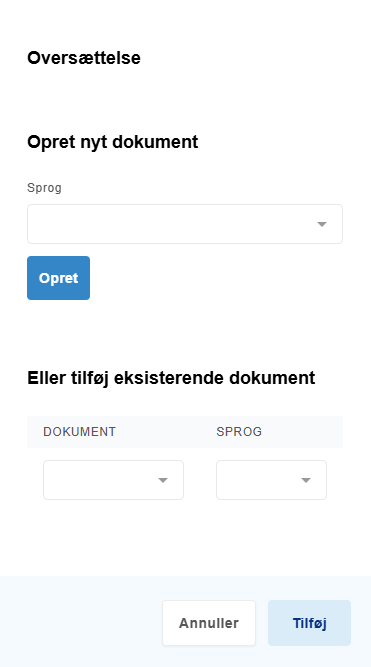371x667 pixels.
Task: Click the small Sprog field label
Action: (x=44, y=188)
